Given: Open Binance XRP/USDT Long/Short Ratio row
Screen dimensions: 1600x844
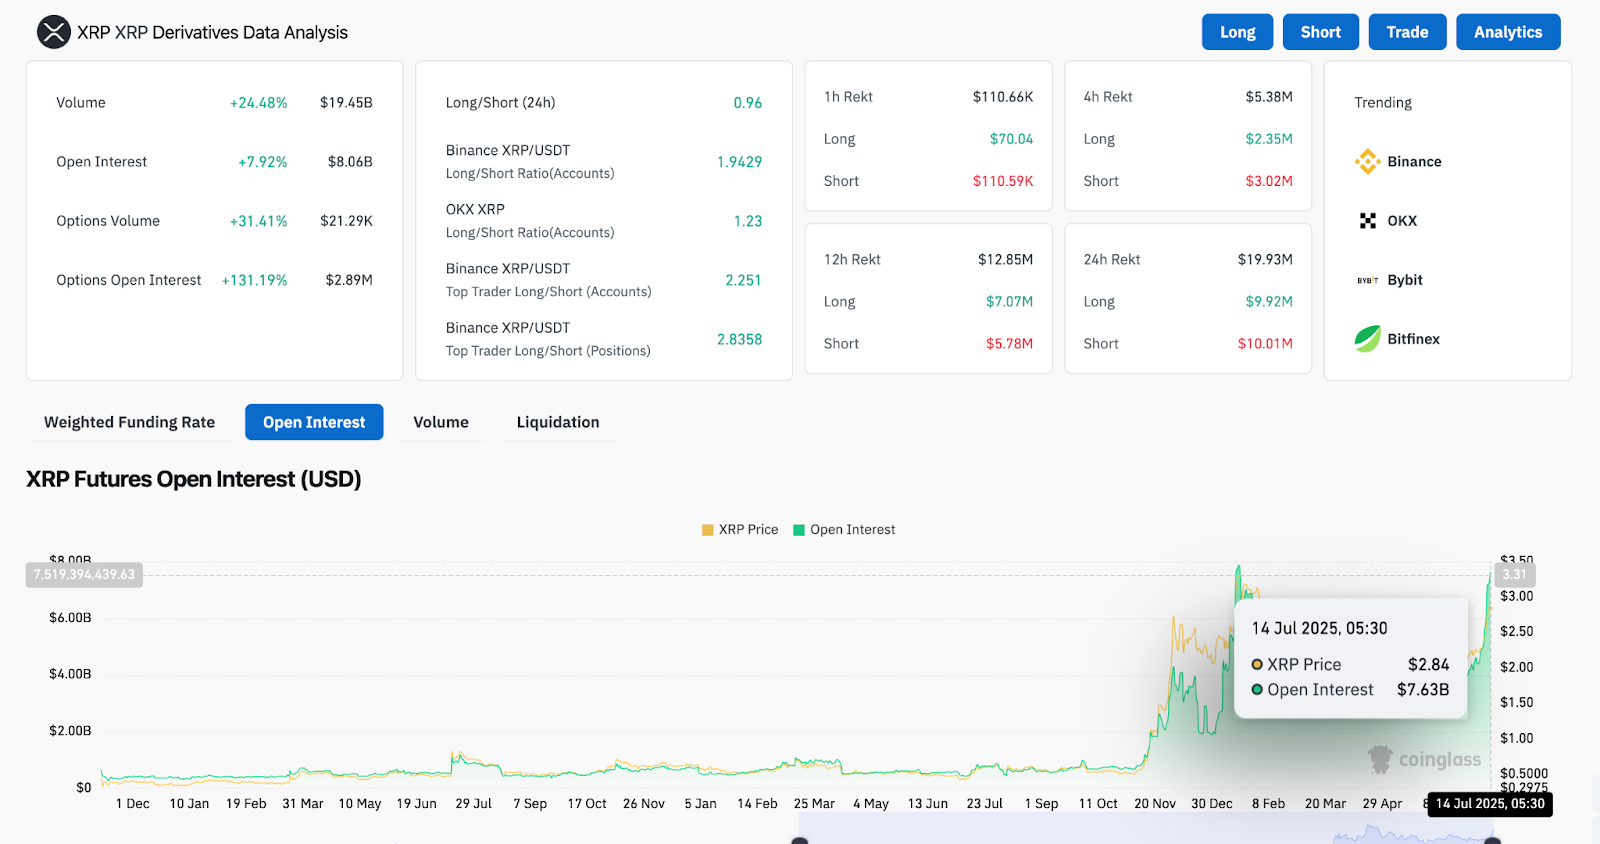Looking at the screenshot, I should click(603, 162).
